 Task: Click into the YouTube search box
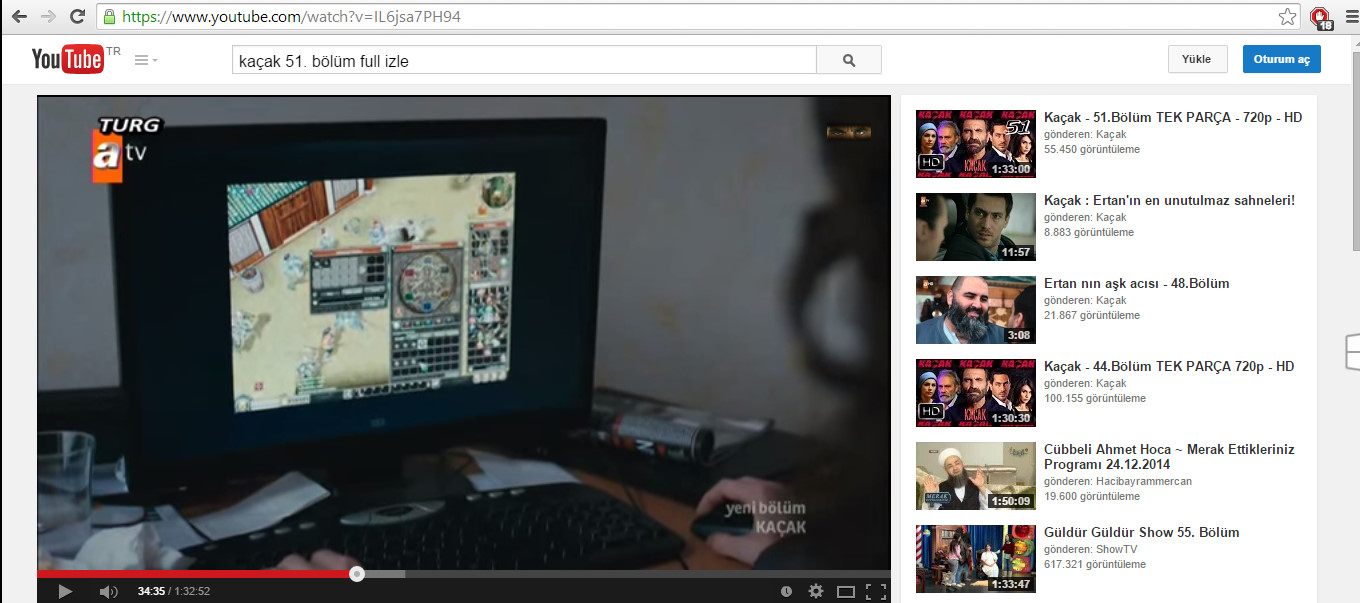coord(524,60)
